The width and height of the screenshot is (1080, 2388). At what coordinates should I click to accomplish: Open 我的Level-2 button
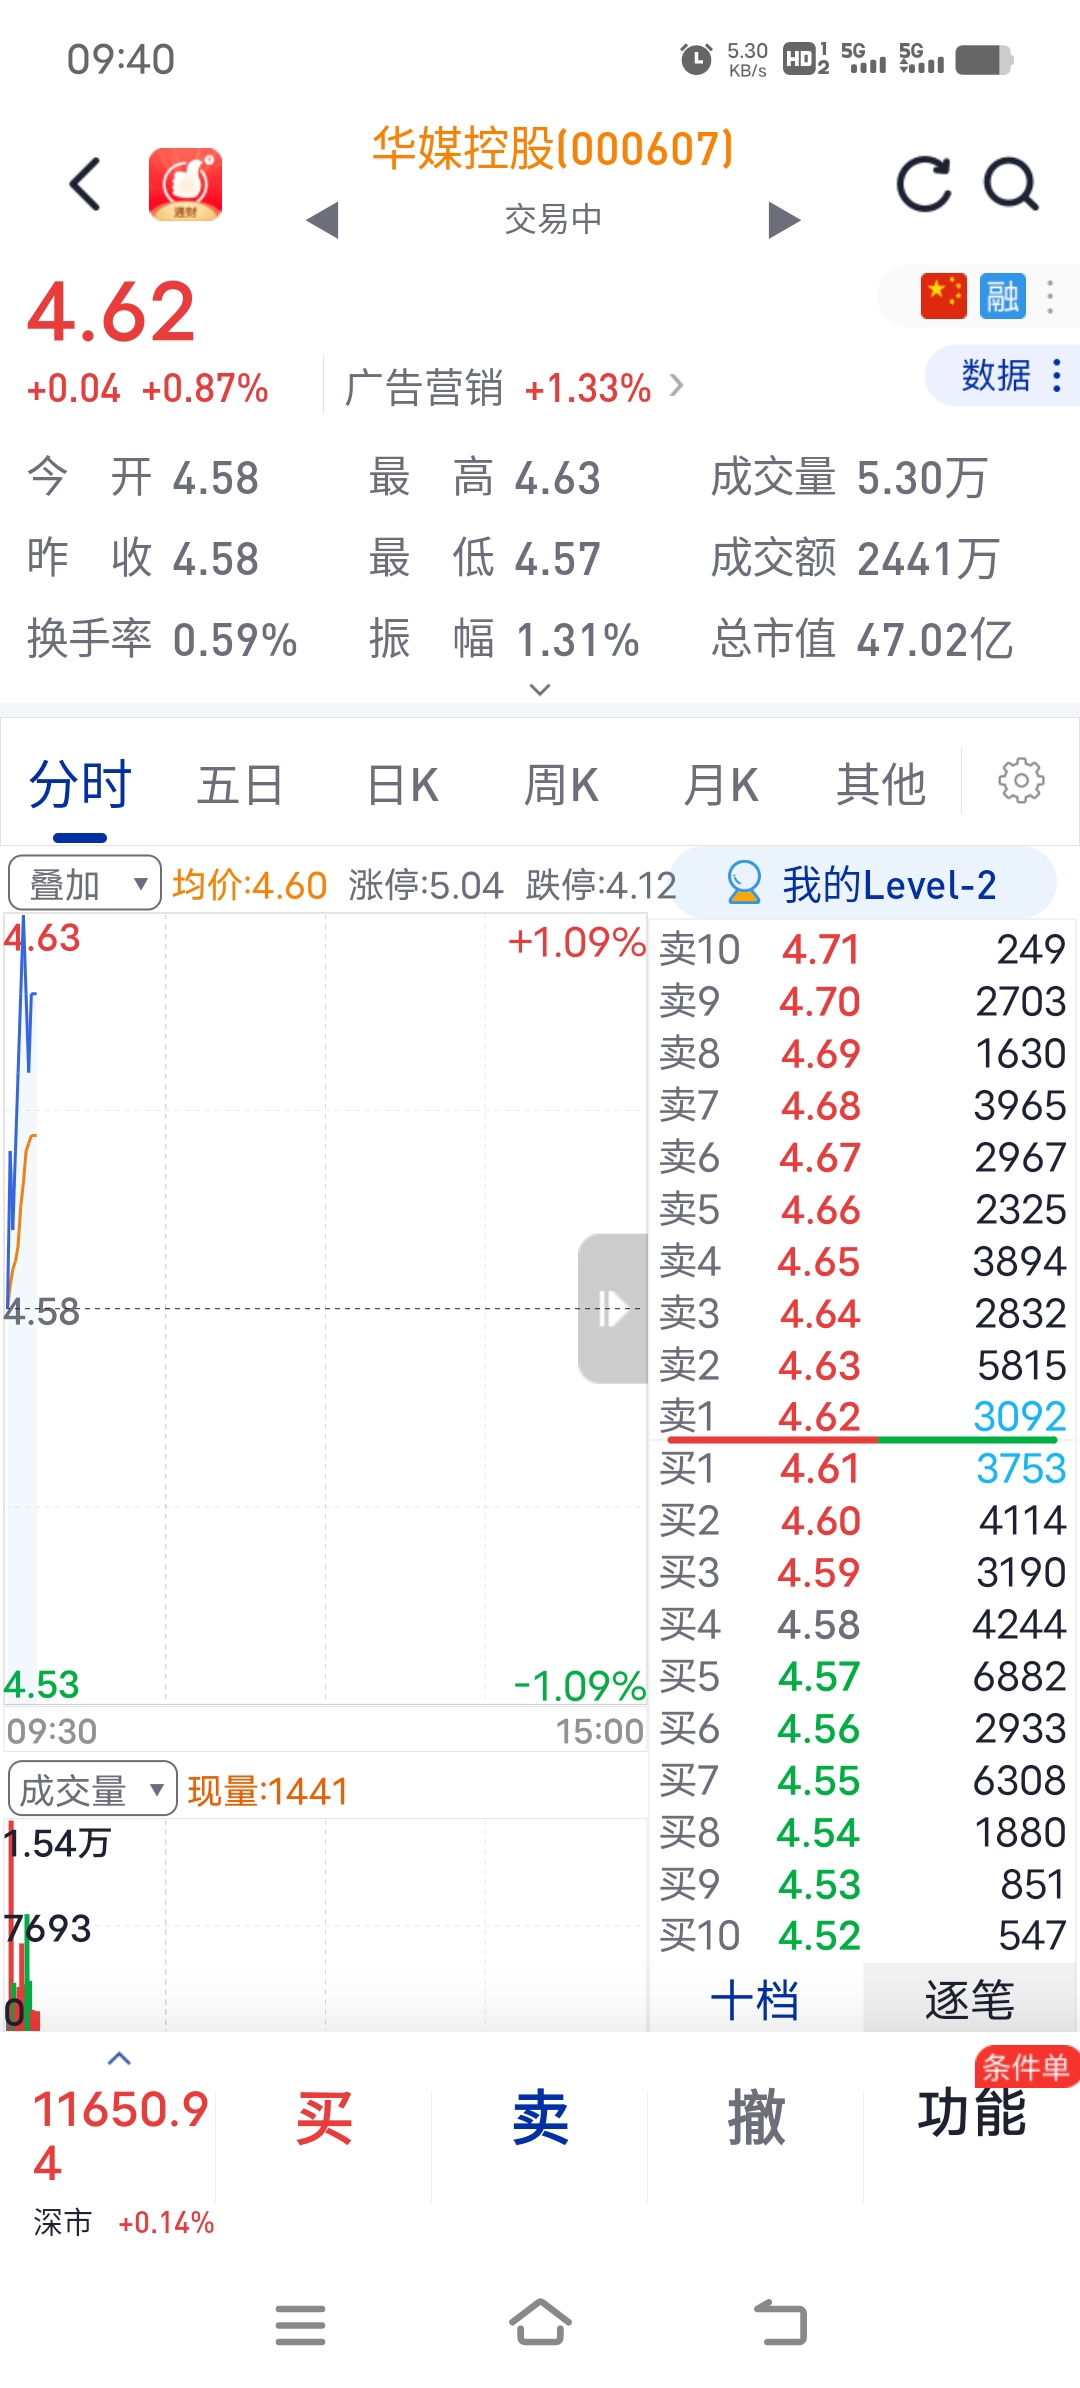[x=863, y=884]
